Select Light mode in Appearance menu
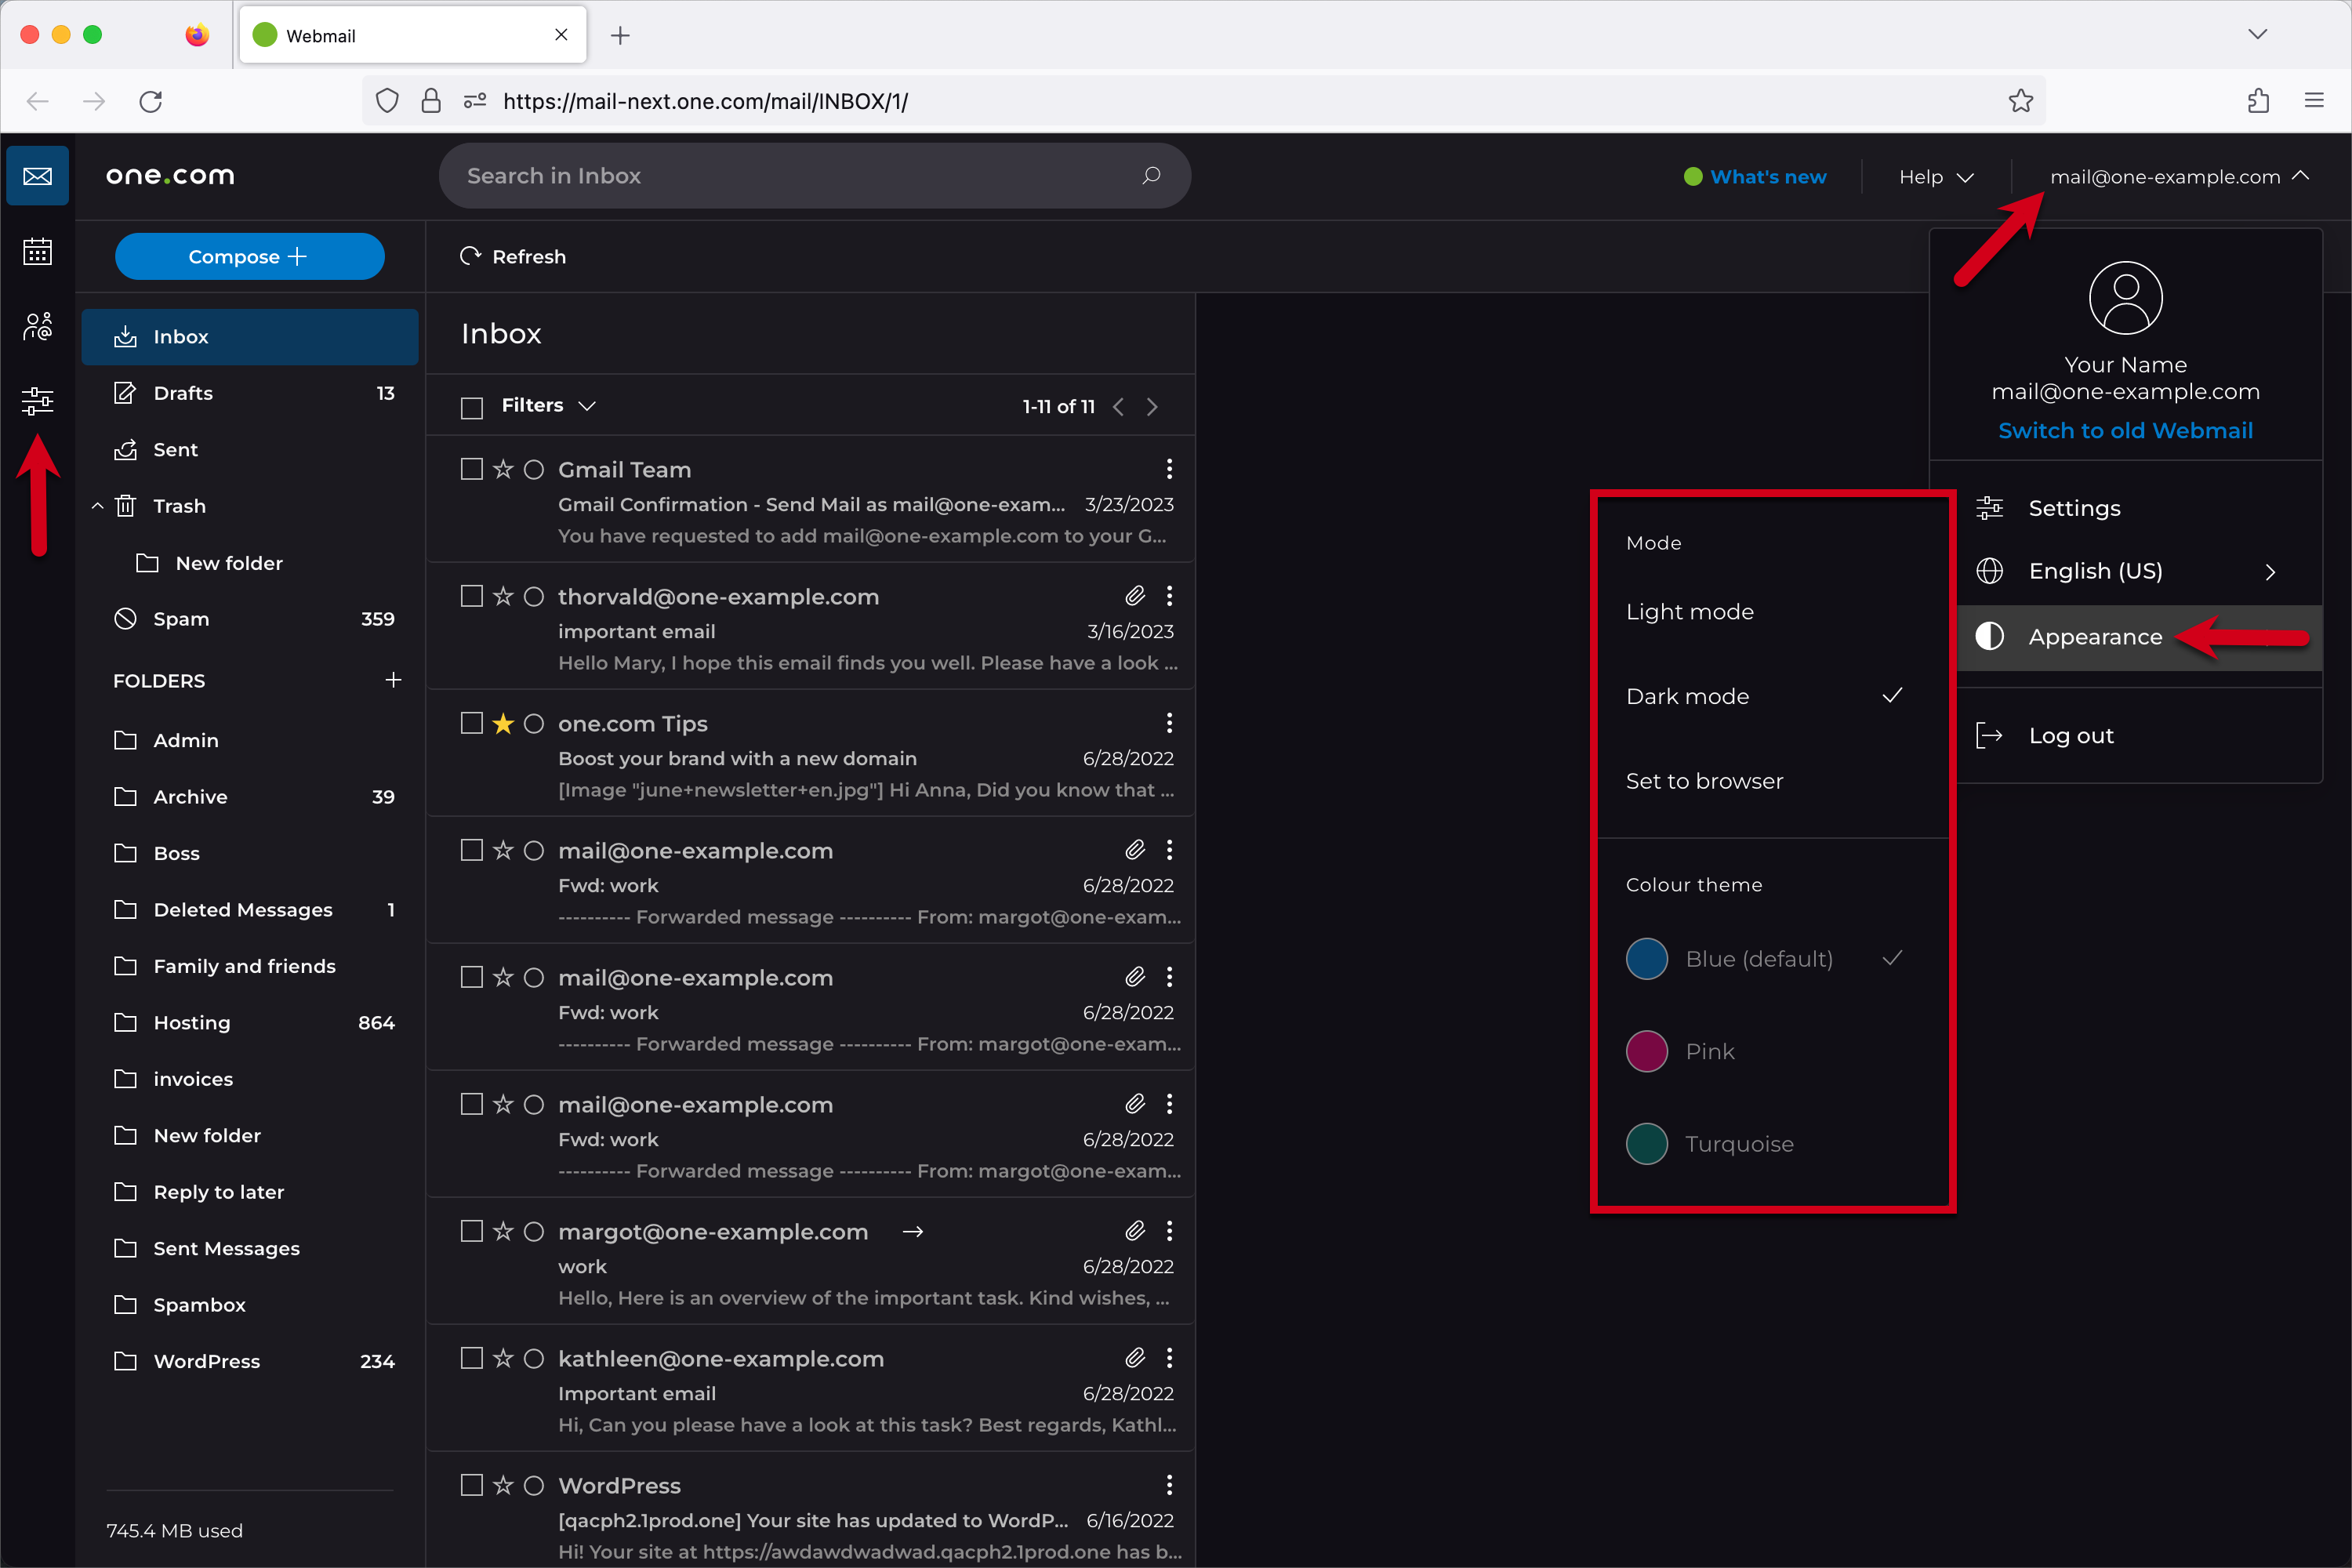Screen dimensions: 2352x1568 coord(1689,612)
